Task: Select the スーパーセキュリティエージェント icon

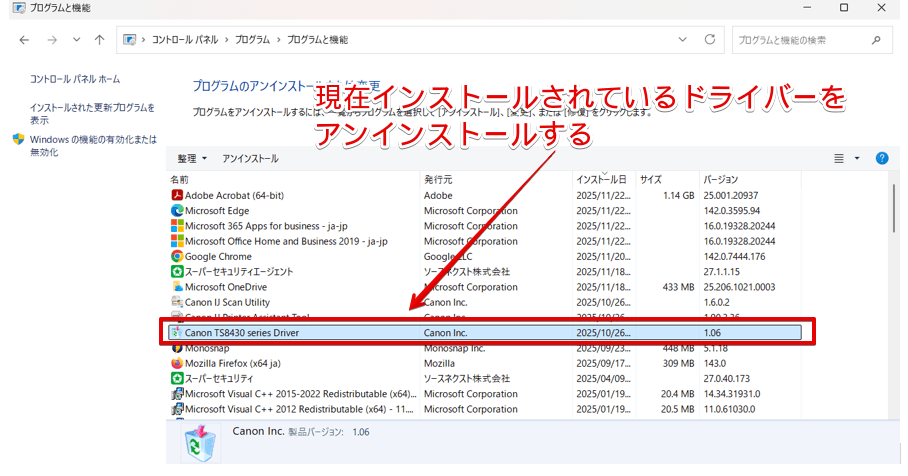Action: click(177, 272)
